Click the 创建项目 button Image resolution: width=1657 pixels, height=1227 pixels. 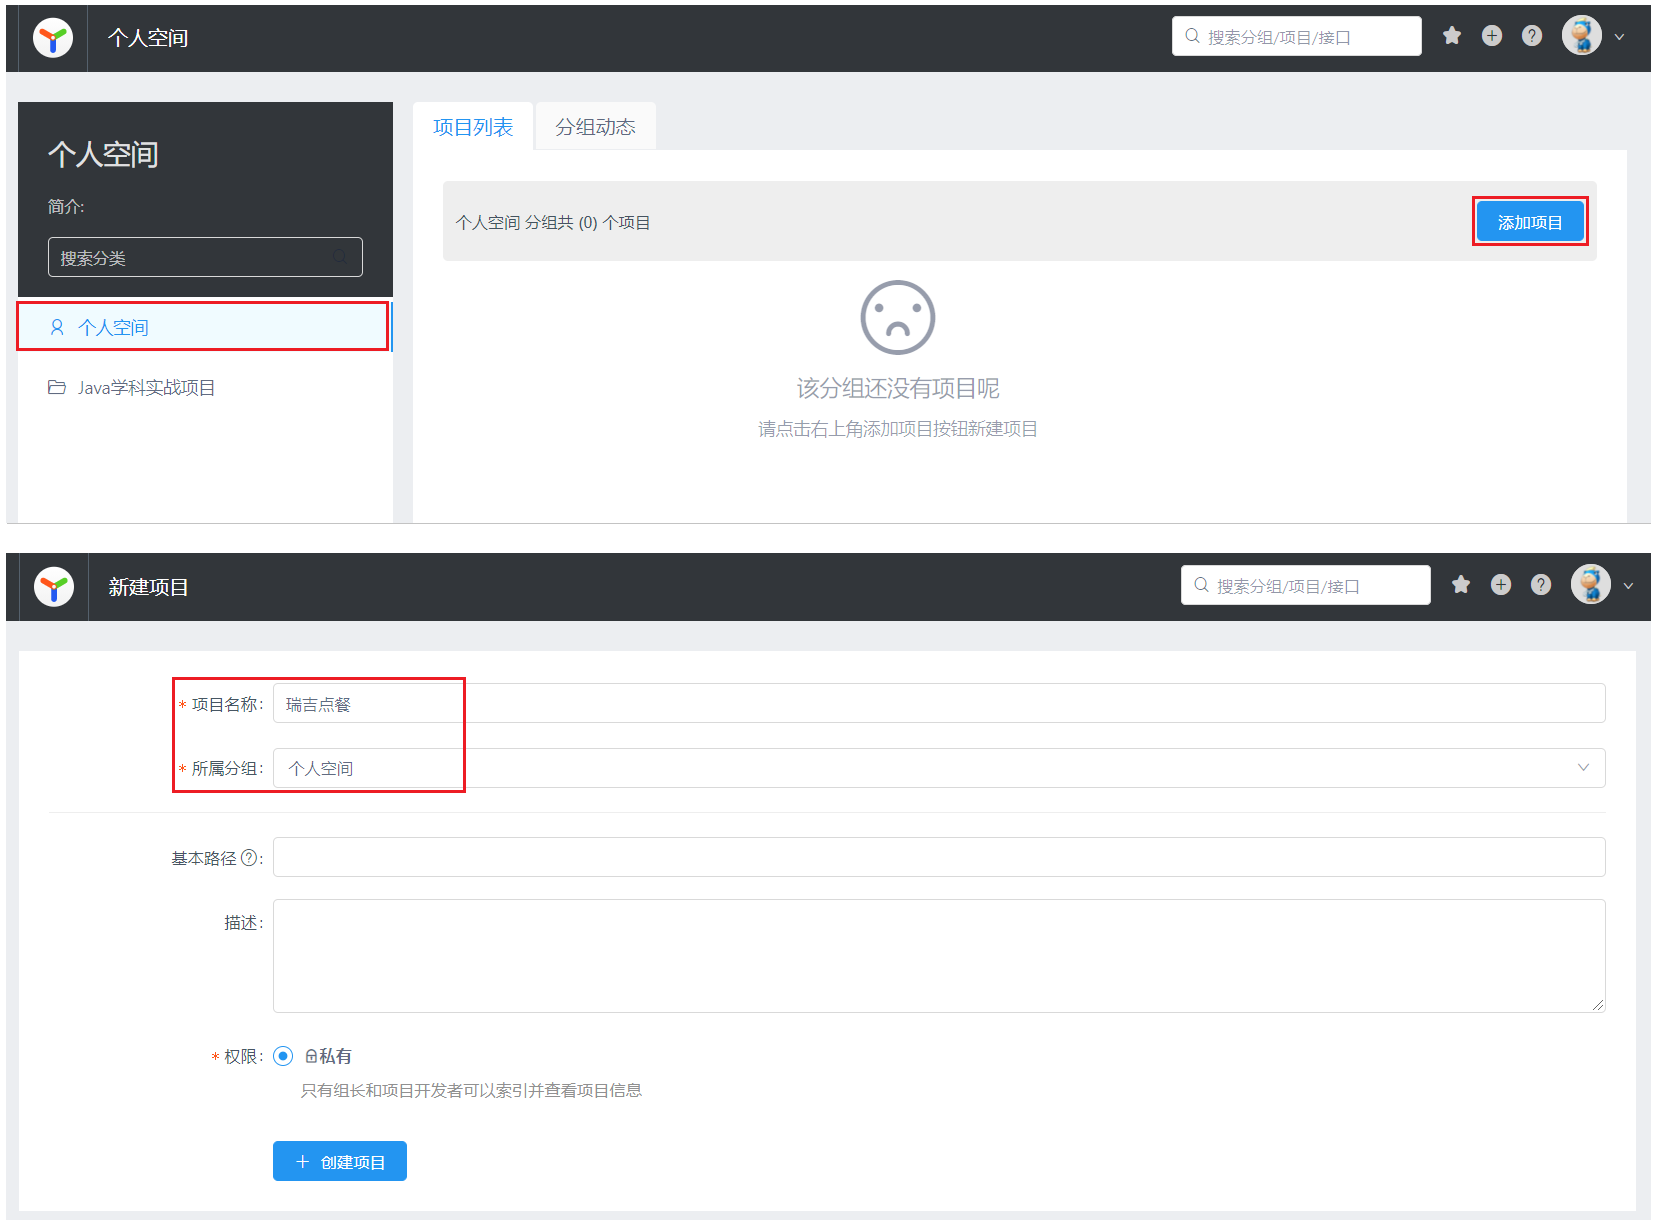click(340, 1161)
